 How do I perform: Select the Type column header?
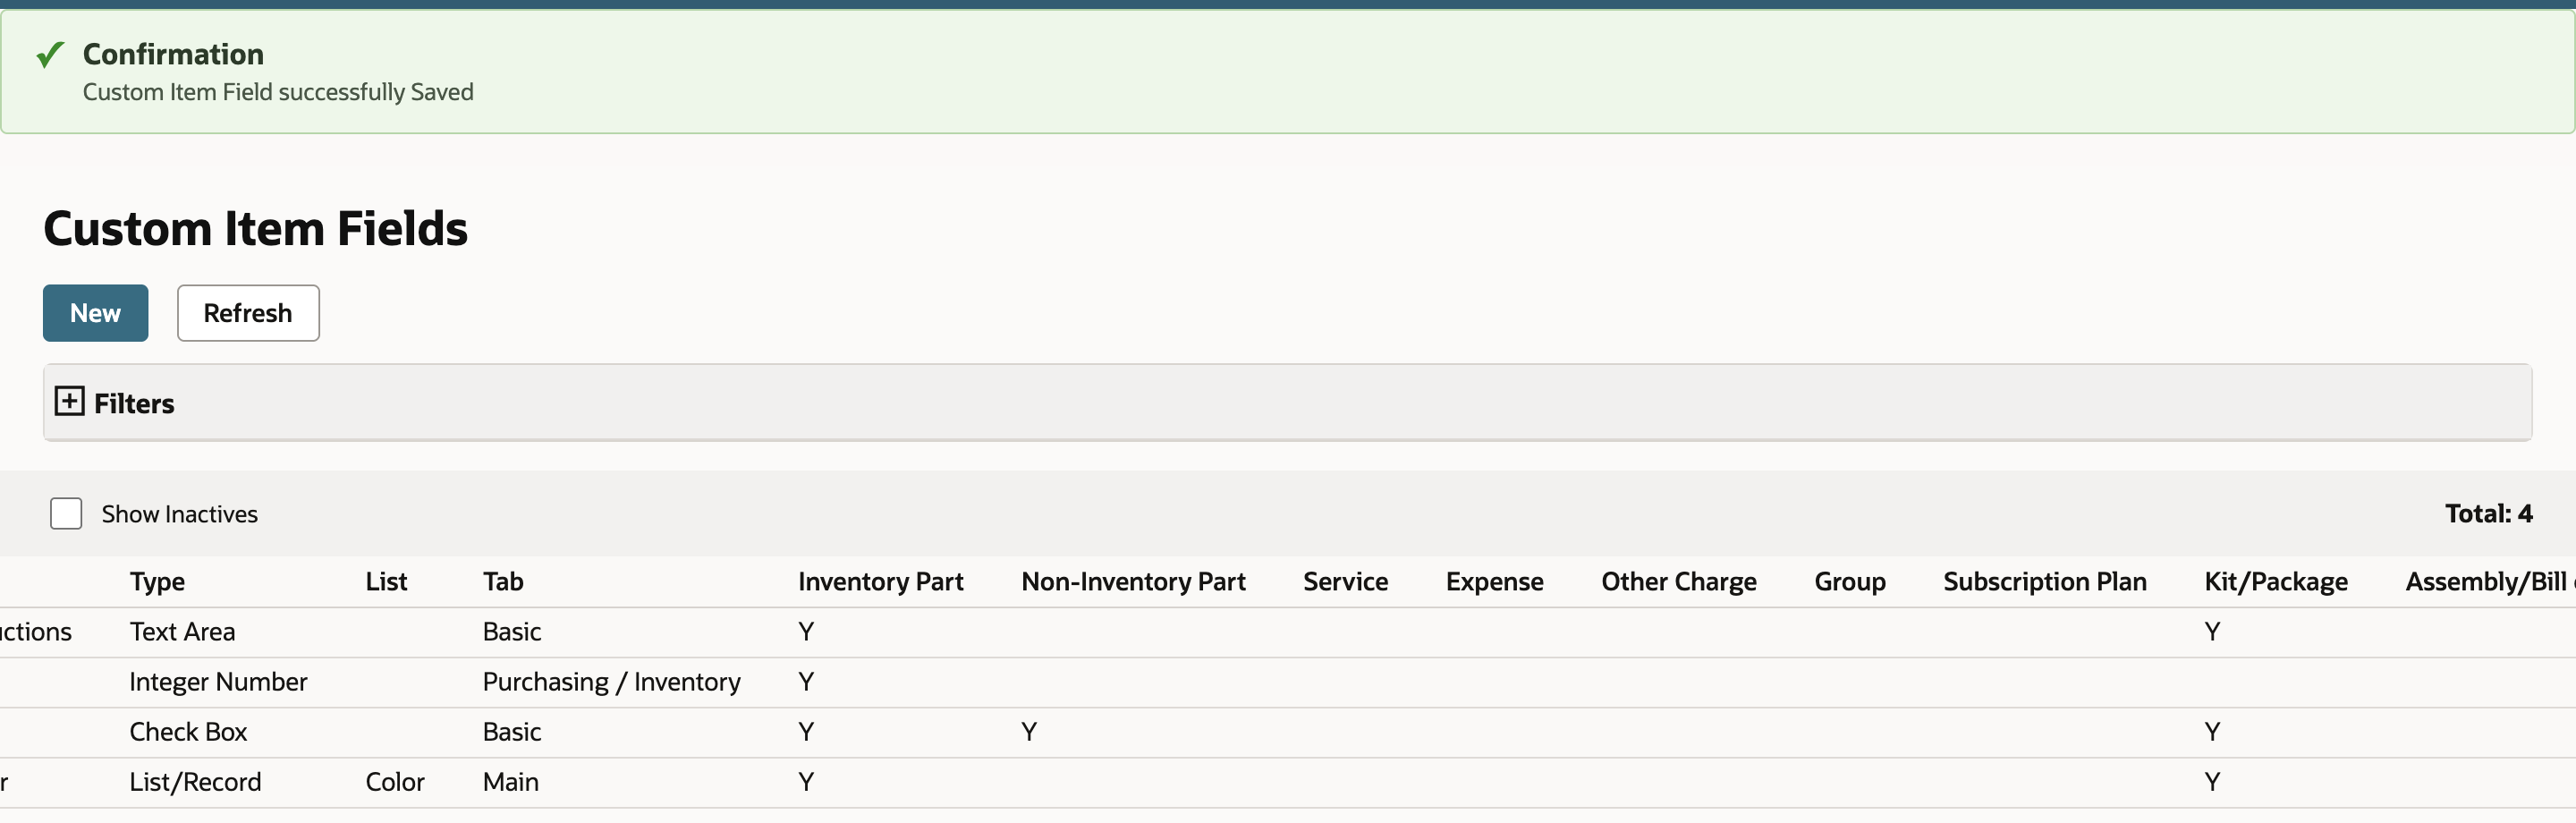157,582
